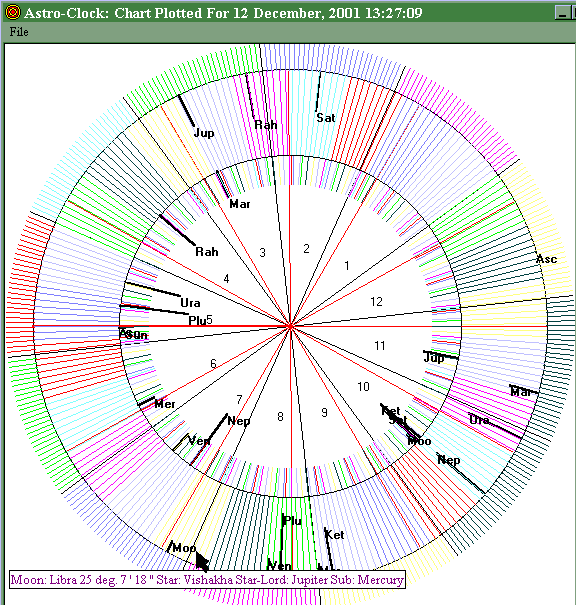
Task: Click the Sat label in the outer ring
Action: (326, 118)
